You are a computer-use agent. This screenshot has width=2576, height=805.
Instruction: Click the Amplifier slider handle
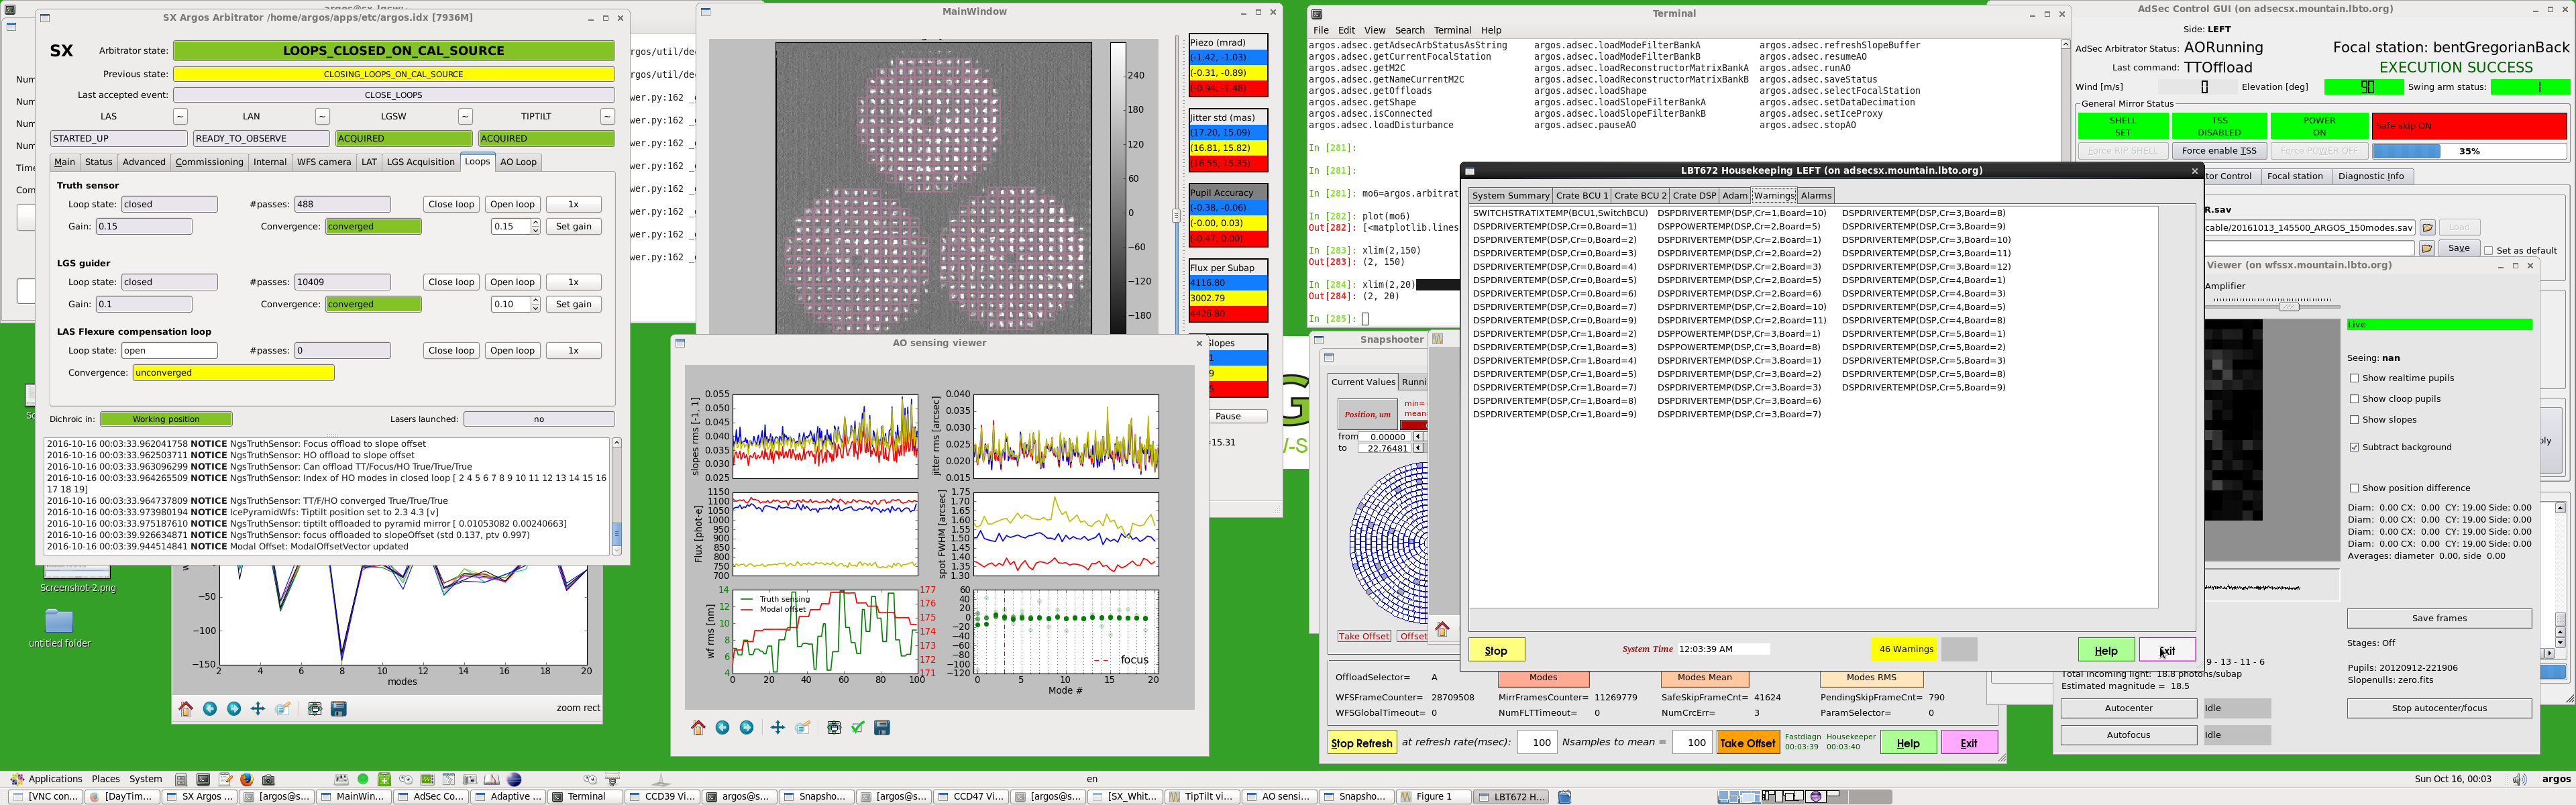pyautogui.click(x=2289, y=306)
